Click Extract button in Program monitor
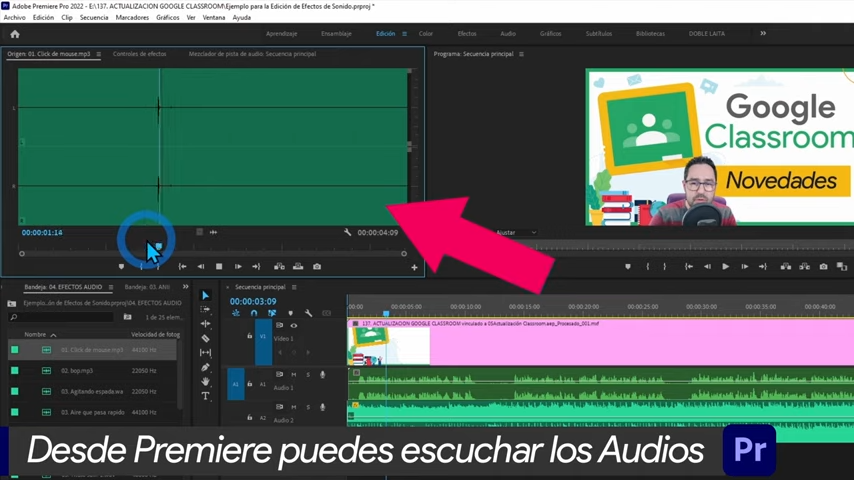 click(x=804, y=267)
